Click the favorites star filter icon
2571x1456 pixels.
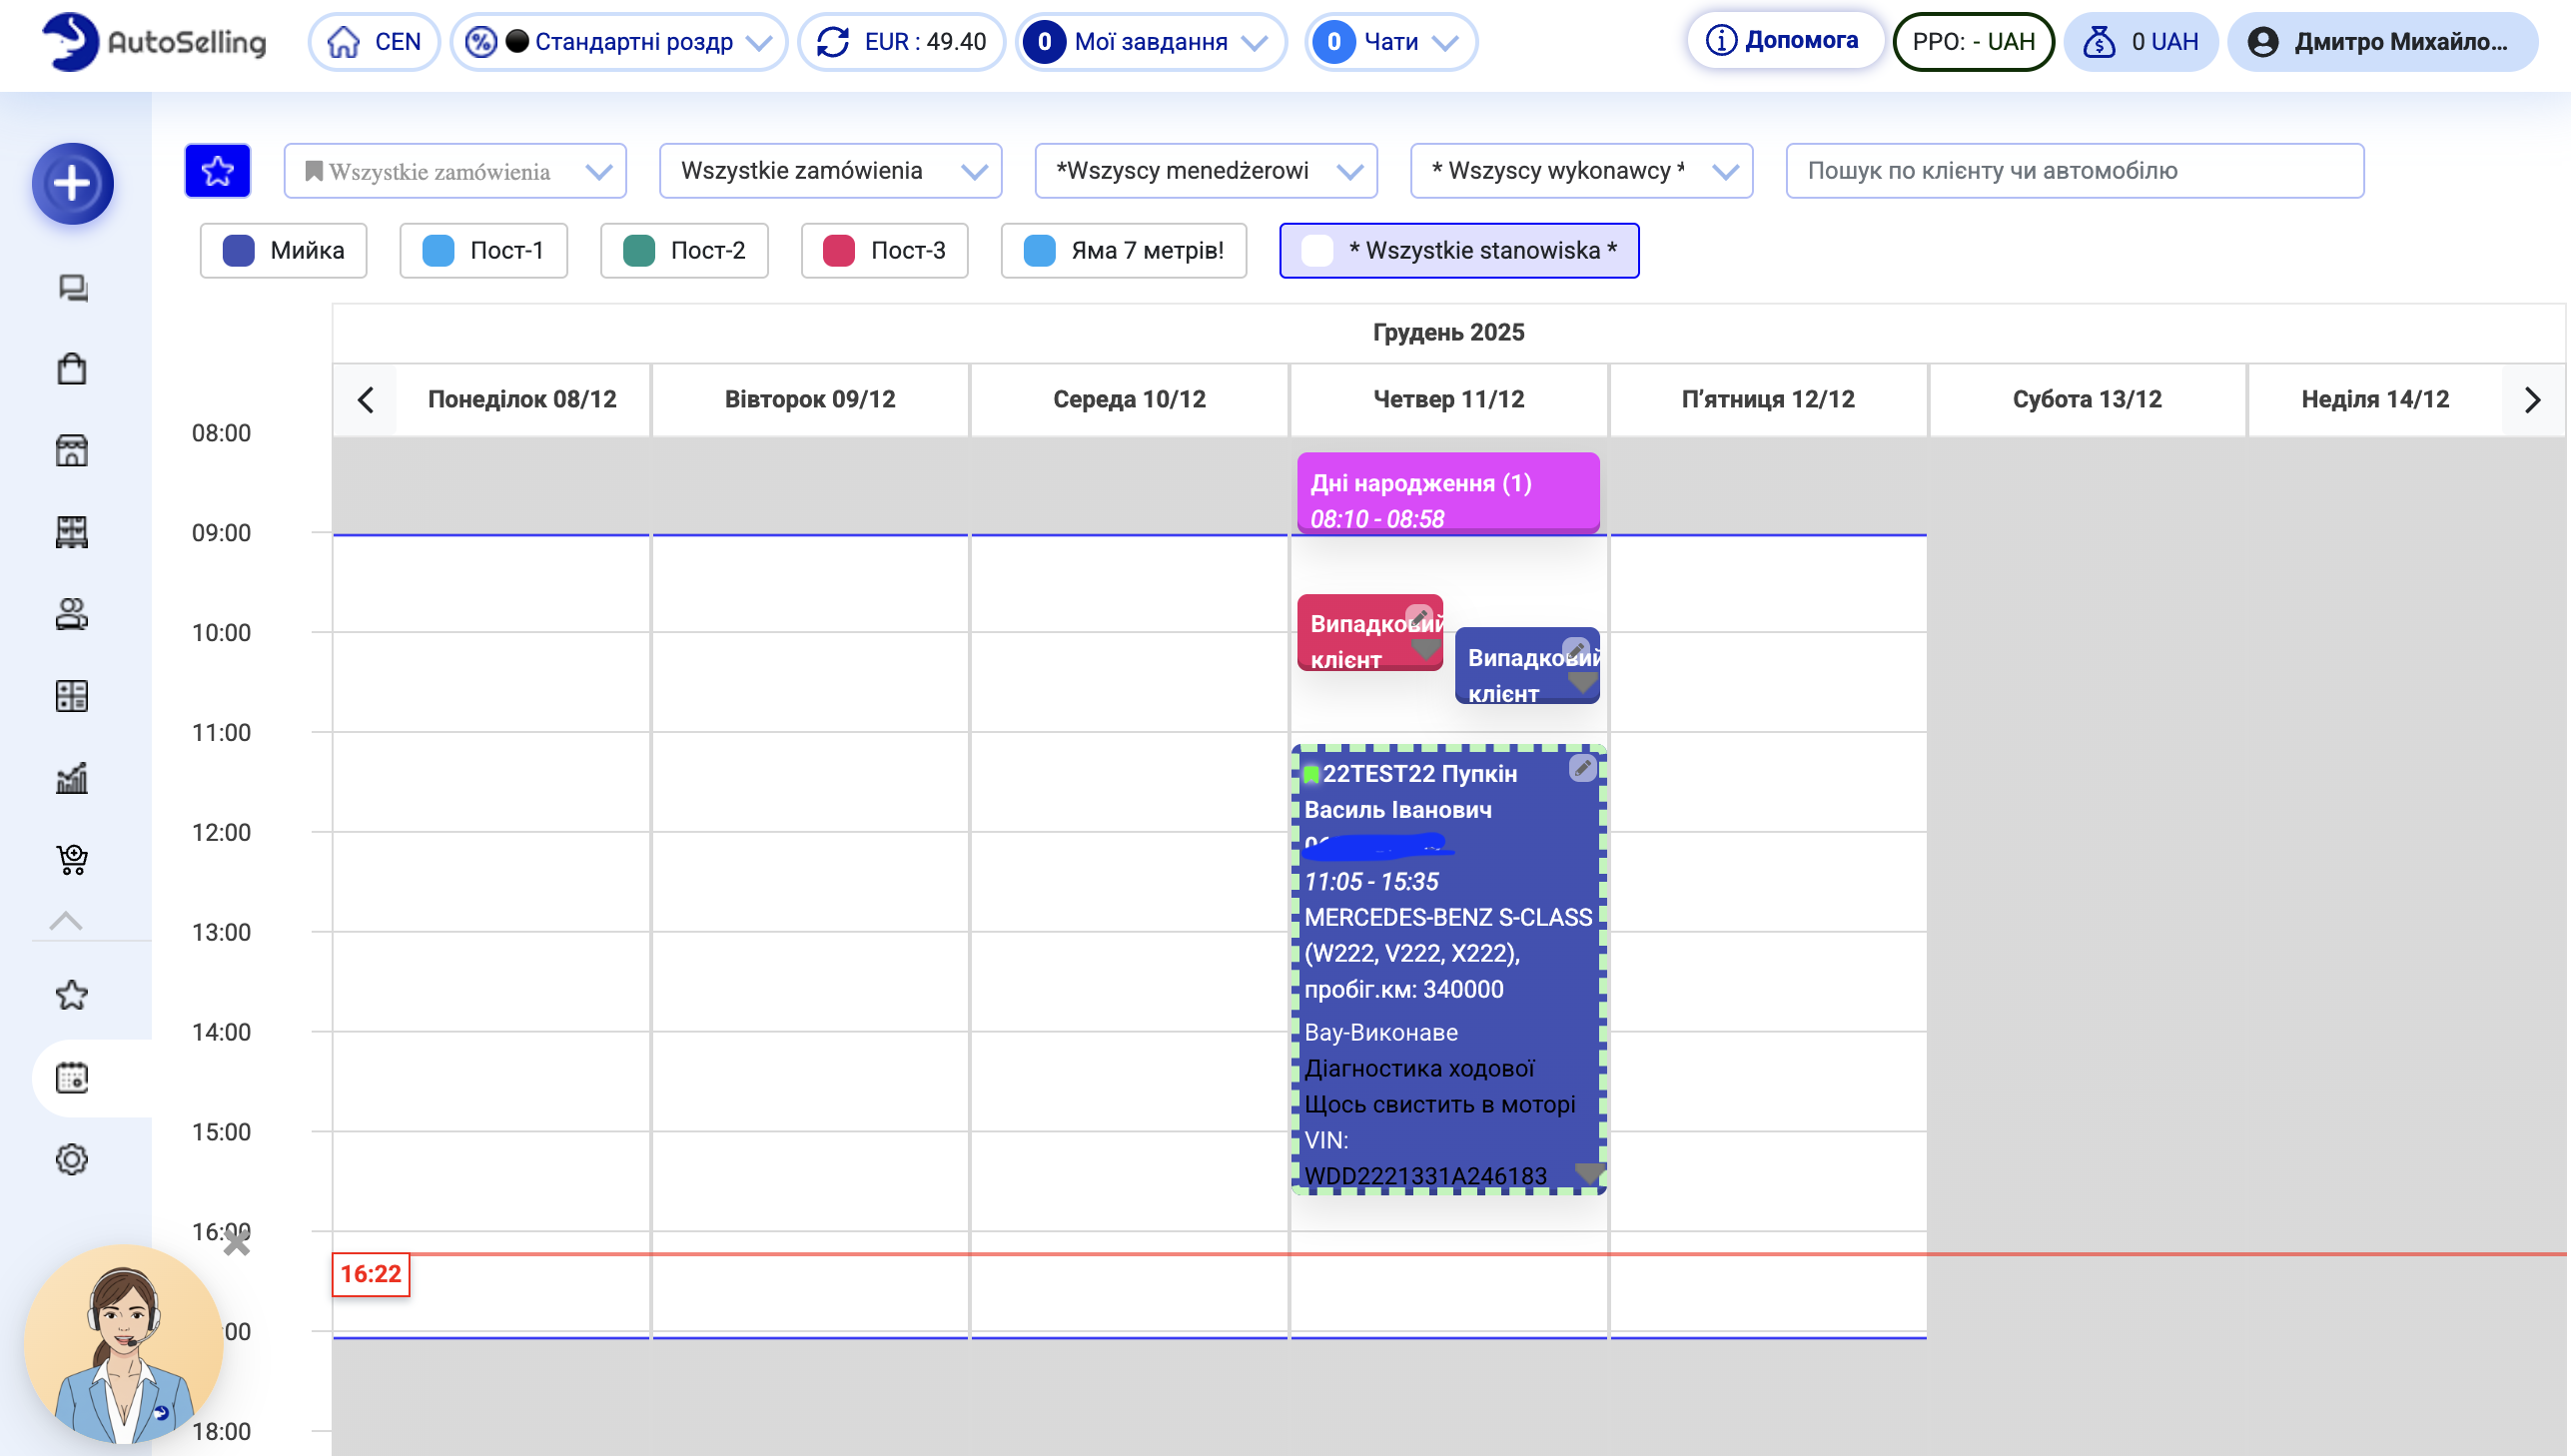[217, 171]
